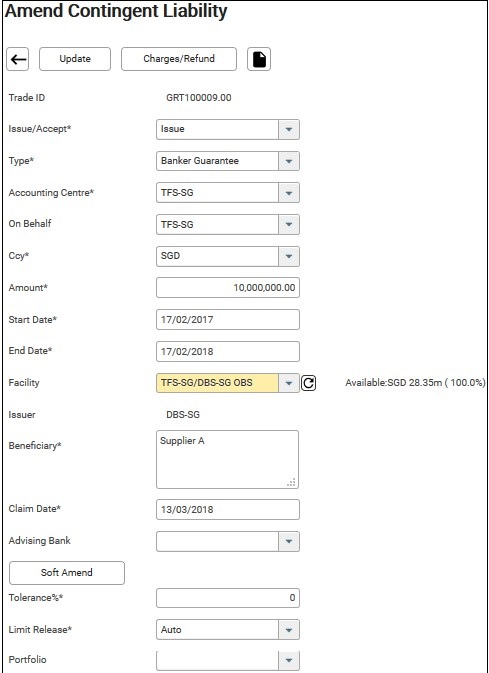Expand the Facility dropdown

pyautogui.click(x=228, y=383)
